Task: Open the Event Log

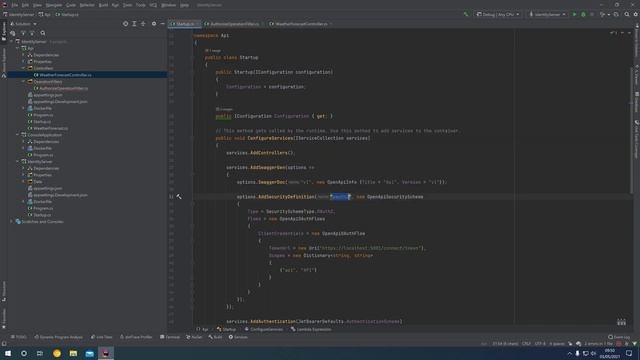Action: (x=619, y=337)
